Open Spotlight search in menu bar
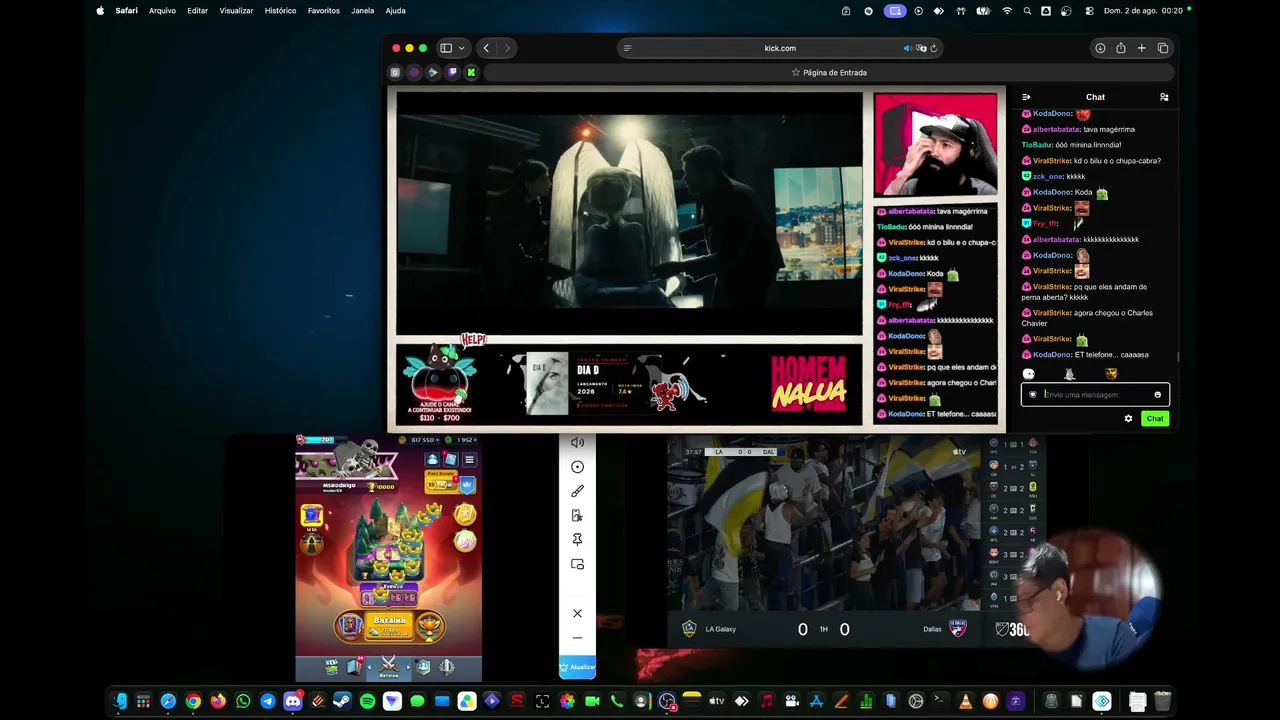This screenshot has height=720, width=1280. coord(1027,11)
